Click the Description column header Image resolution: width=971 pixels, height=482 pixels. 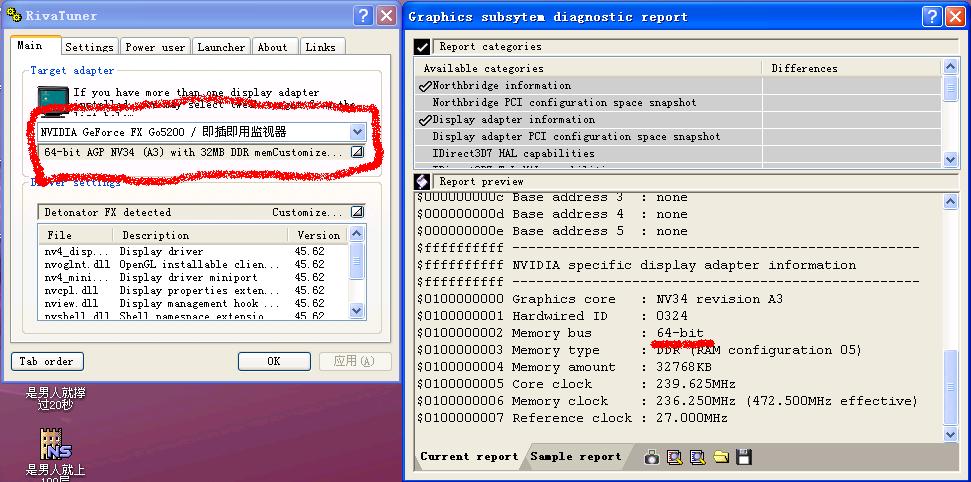pyautogui.click(x=200, y=235)
